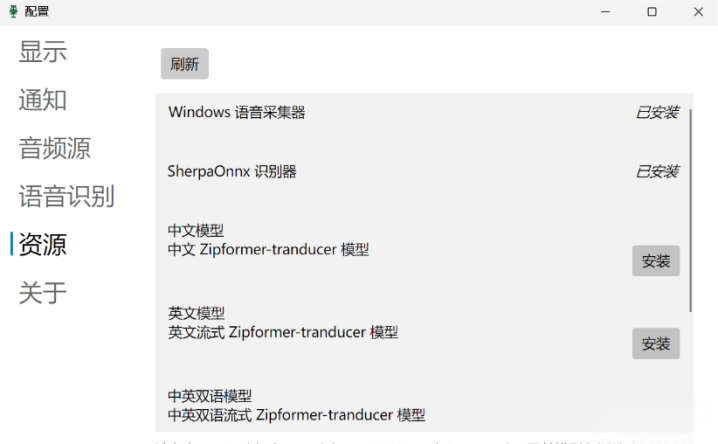Click 已安装 status beside SherpaOnnx 识别器
The image size is (718, 444).
657,172
